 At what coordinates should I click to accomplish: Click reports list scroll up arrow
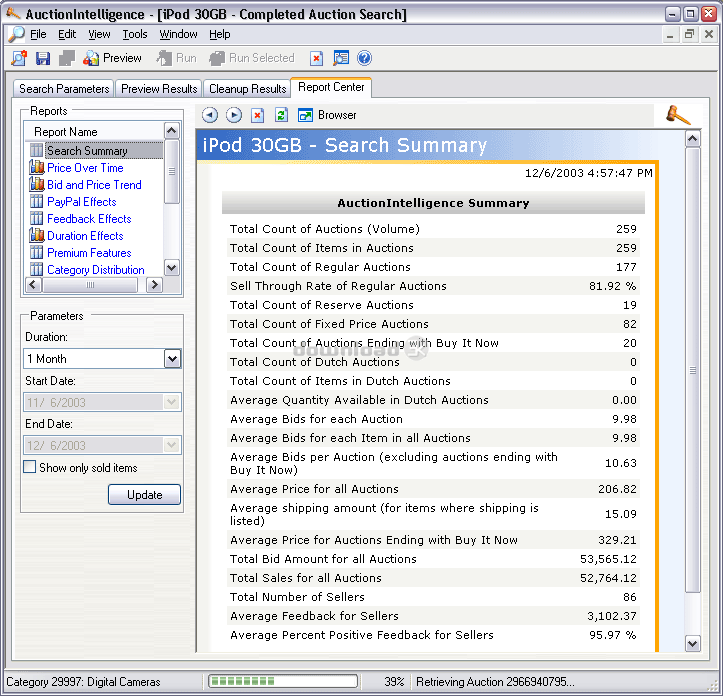pyautogui.click(x=172, y=131)
